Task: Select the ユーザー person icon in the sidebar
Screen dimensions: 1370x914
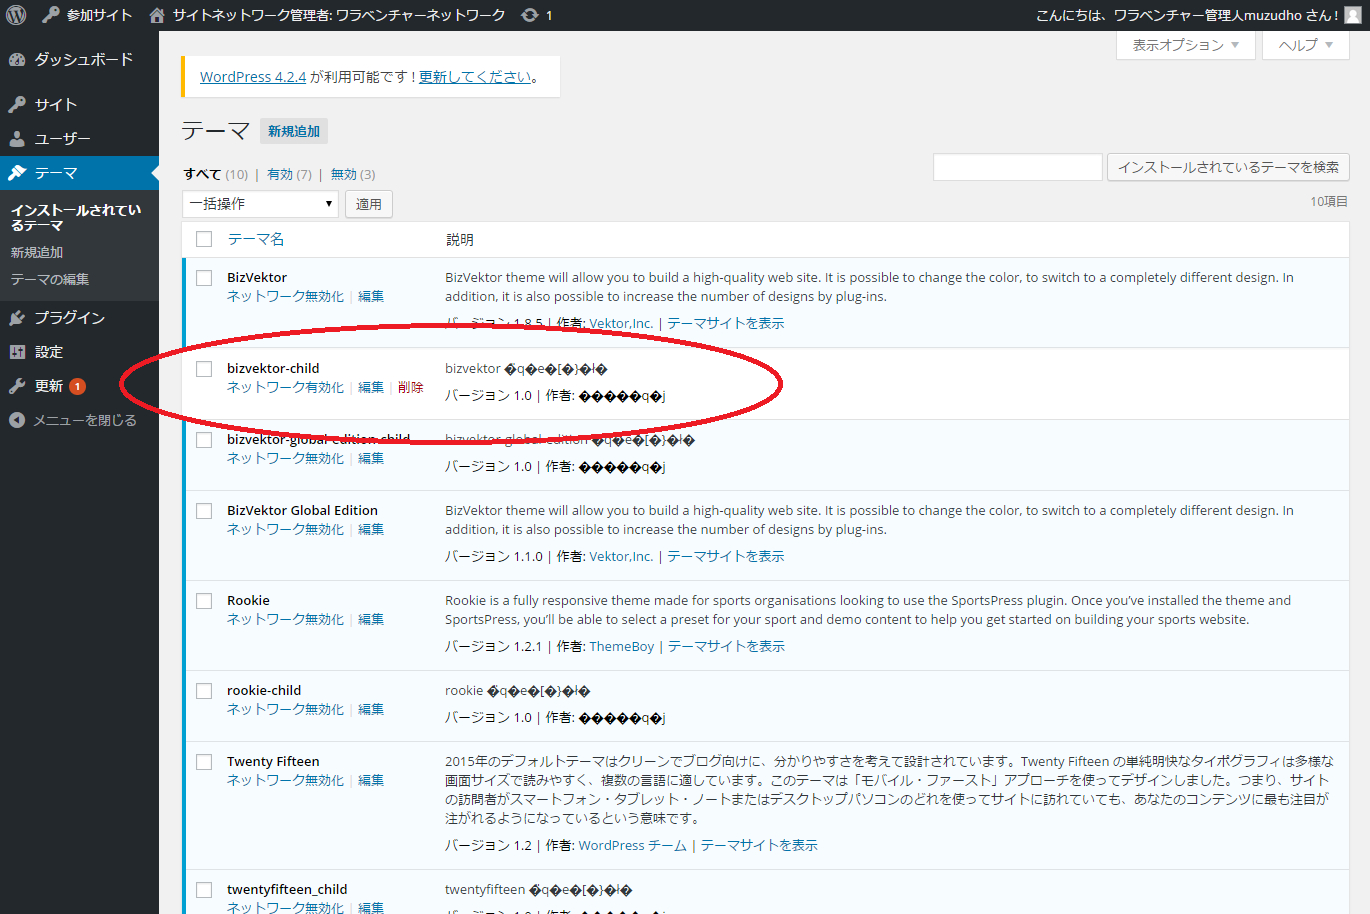Action: [x=17, y=139]
